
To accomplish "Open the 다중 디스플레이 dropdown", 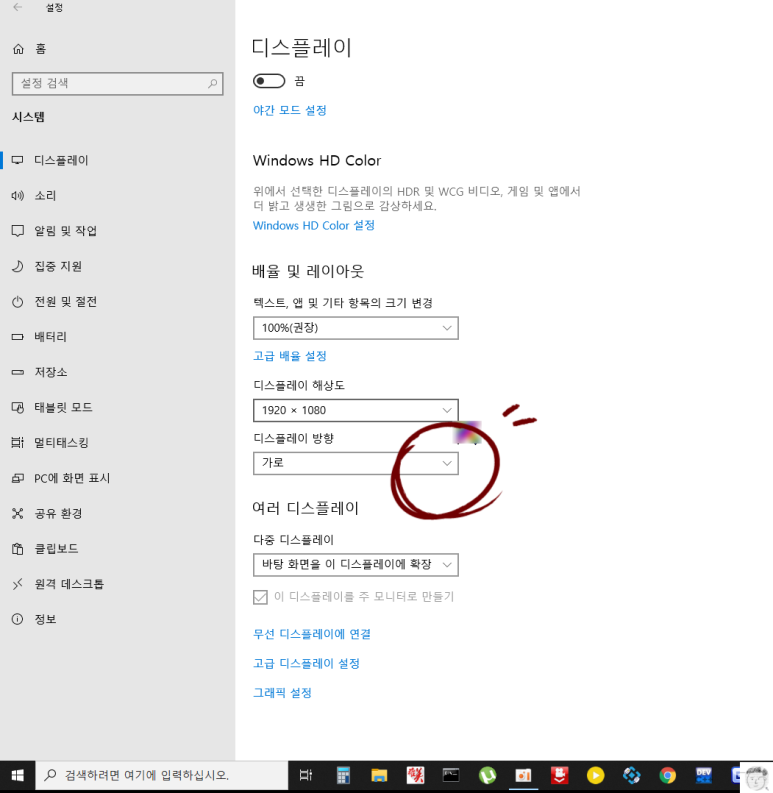I will (356, 565).
